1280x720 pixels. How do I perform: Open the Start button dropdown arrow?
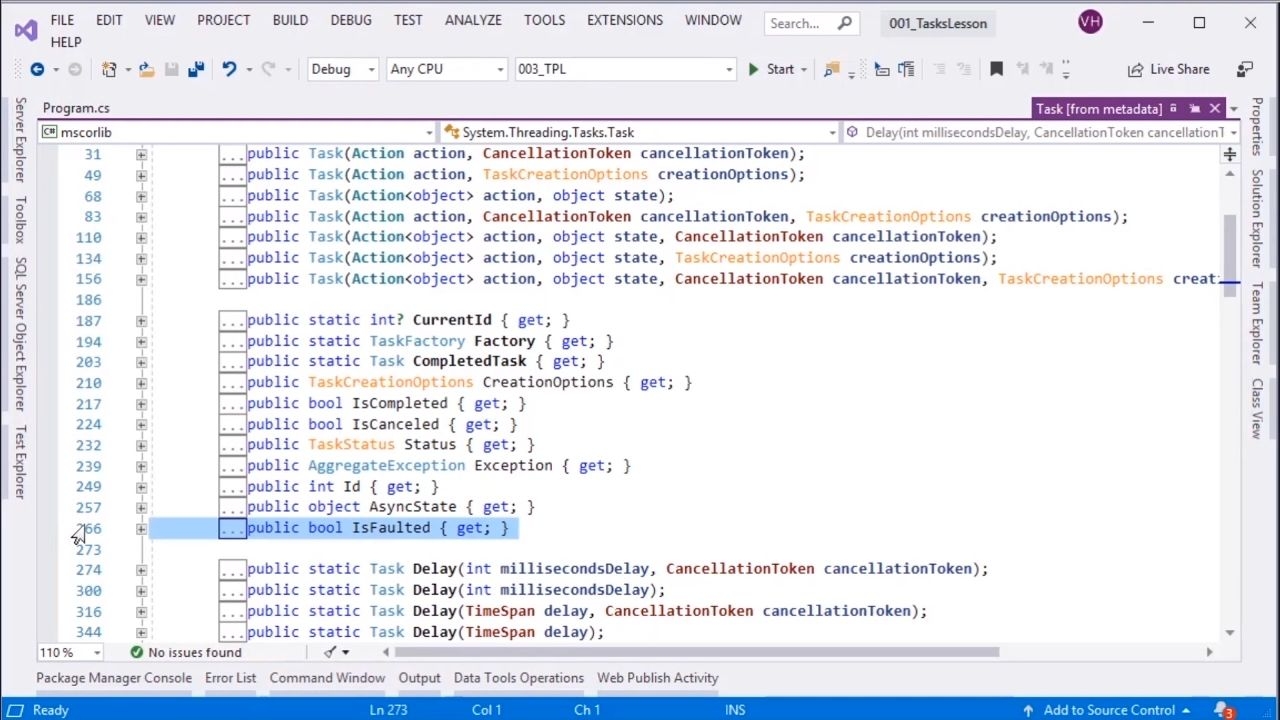[803, 69]
